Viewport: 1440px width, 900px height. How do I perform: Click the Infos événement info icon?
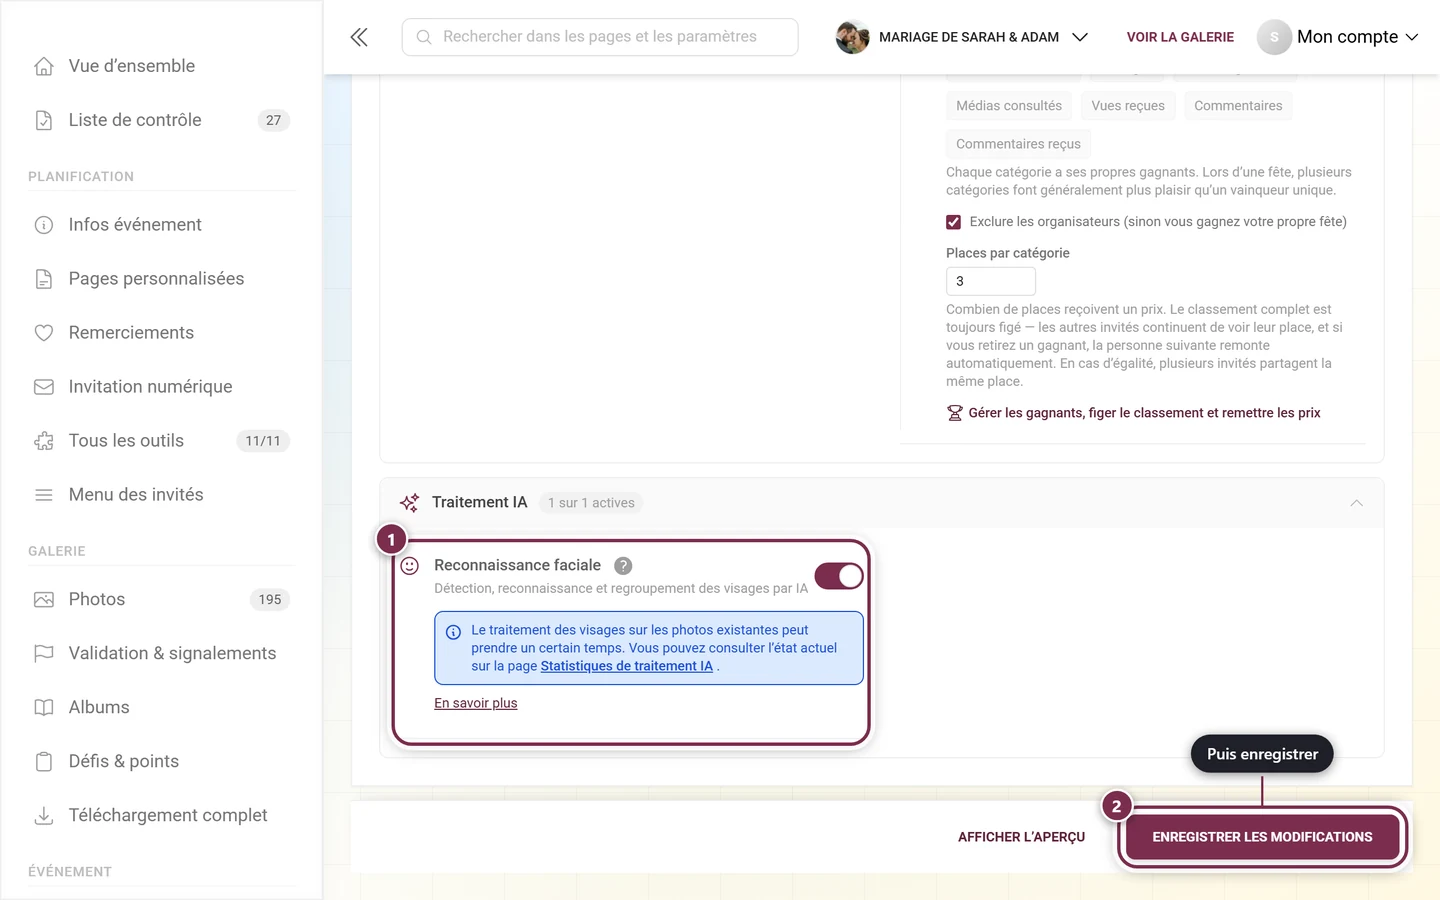point(44,225)
